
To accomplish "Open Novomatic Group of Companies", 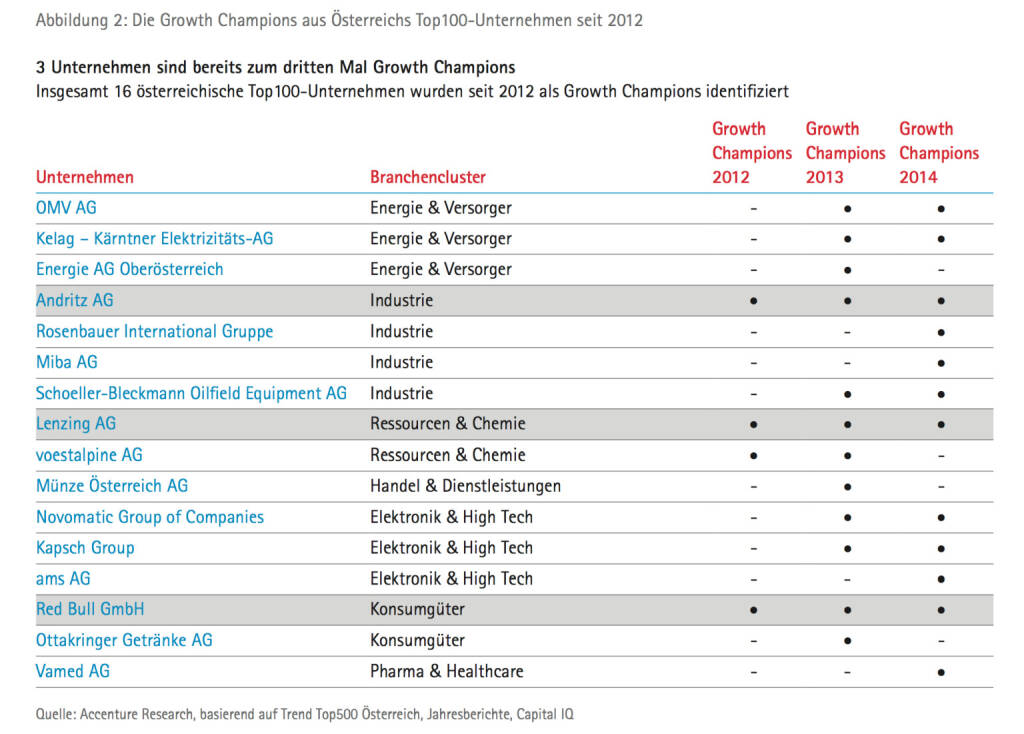I will point(150,517).
